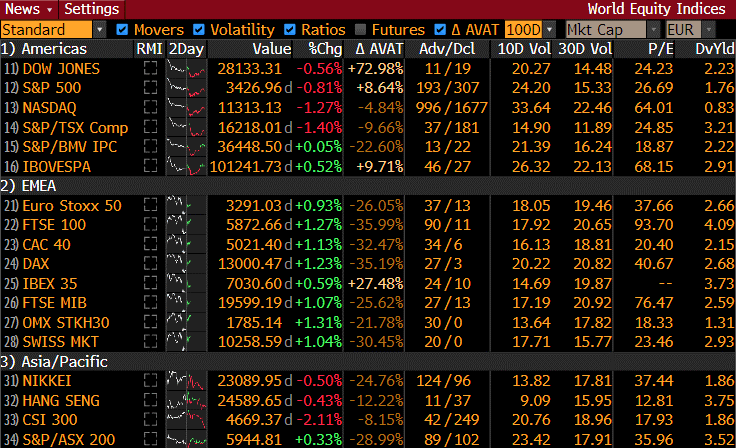This screenshot has height=448, width=736.
Task: Toggle the Volatility checkbox
Action: point(199,30)
